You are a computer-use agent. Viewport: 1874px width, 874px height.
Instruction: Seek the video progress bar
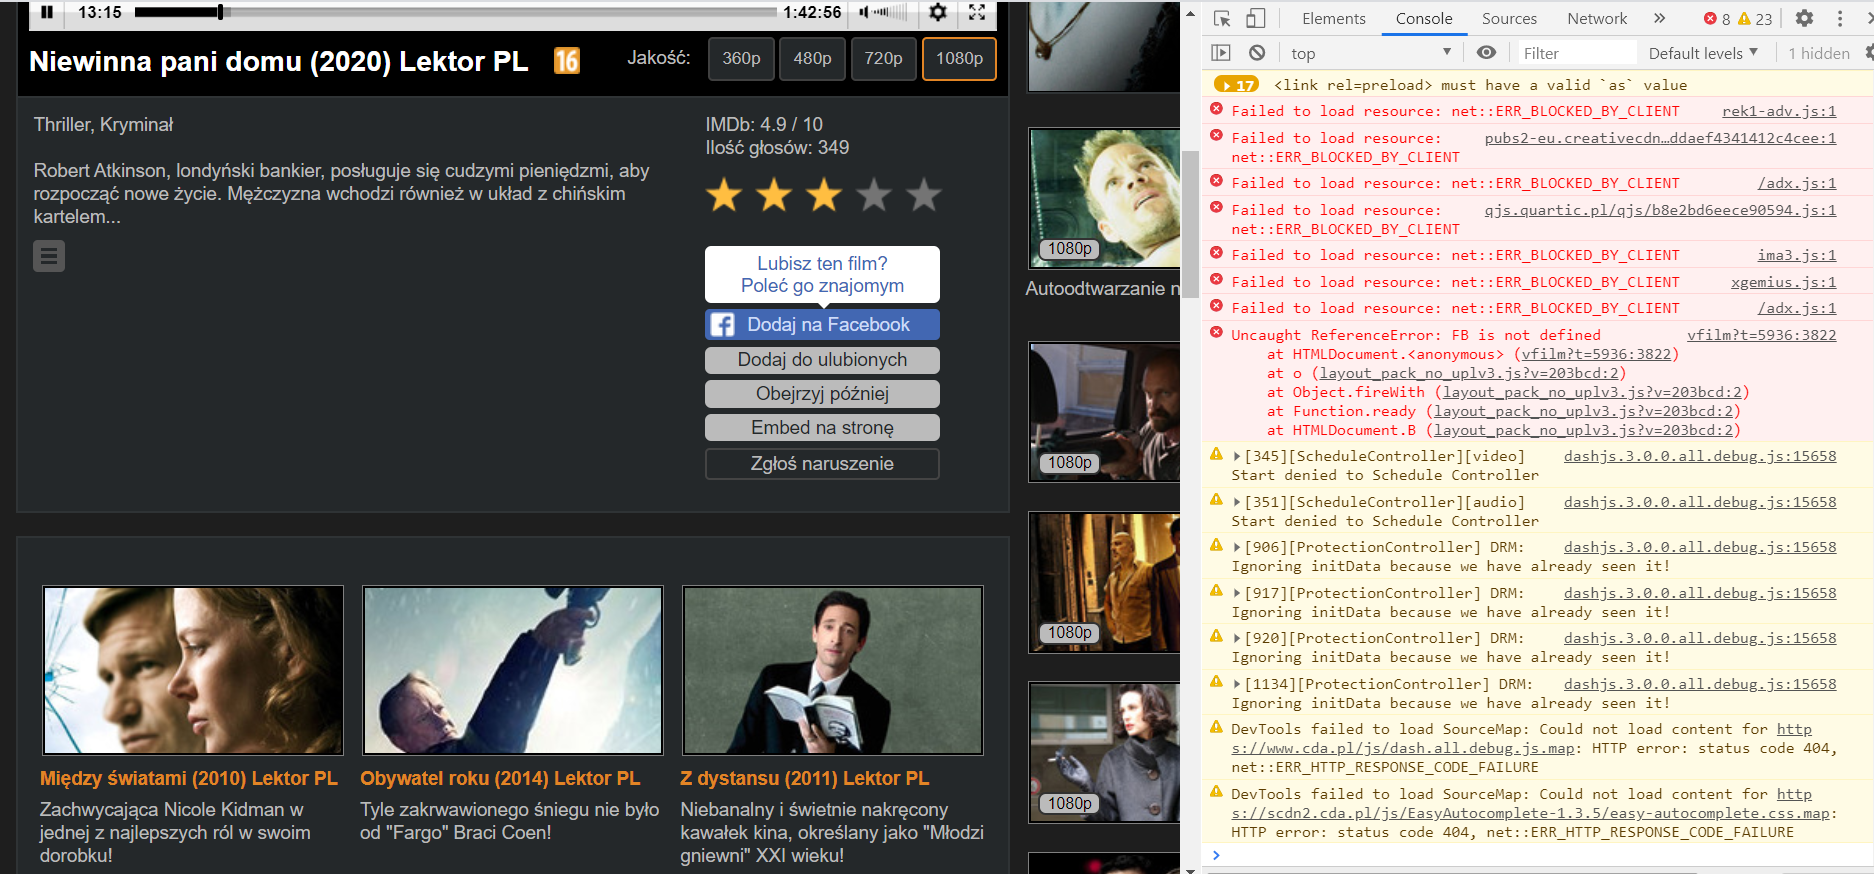click(455, 12)
